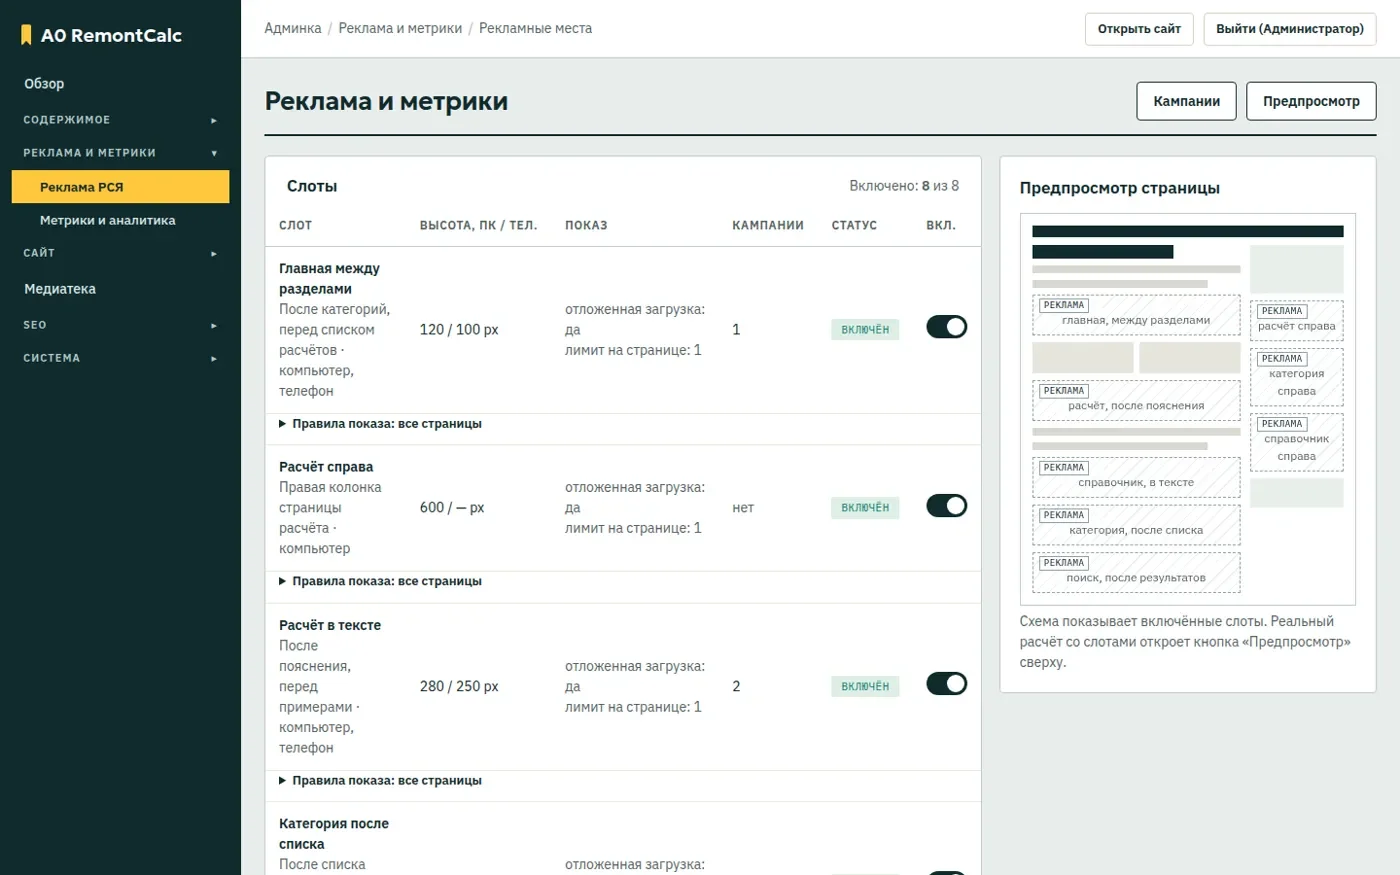Screen dimensions: 1400x875
Task: Open Обзор in the sidebar
Action: [x=120, y=84]
